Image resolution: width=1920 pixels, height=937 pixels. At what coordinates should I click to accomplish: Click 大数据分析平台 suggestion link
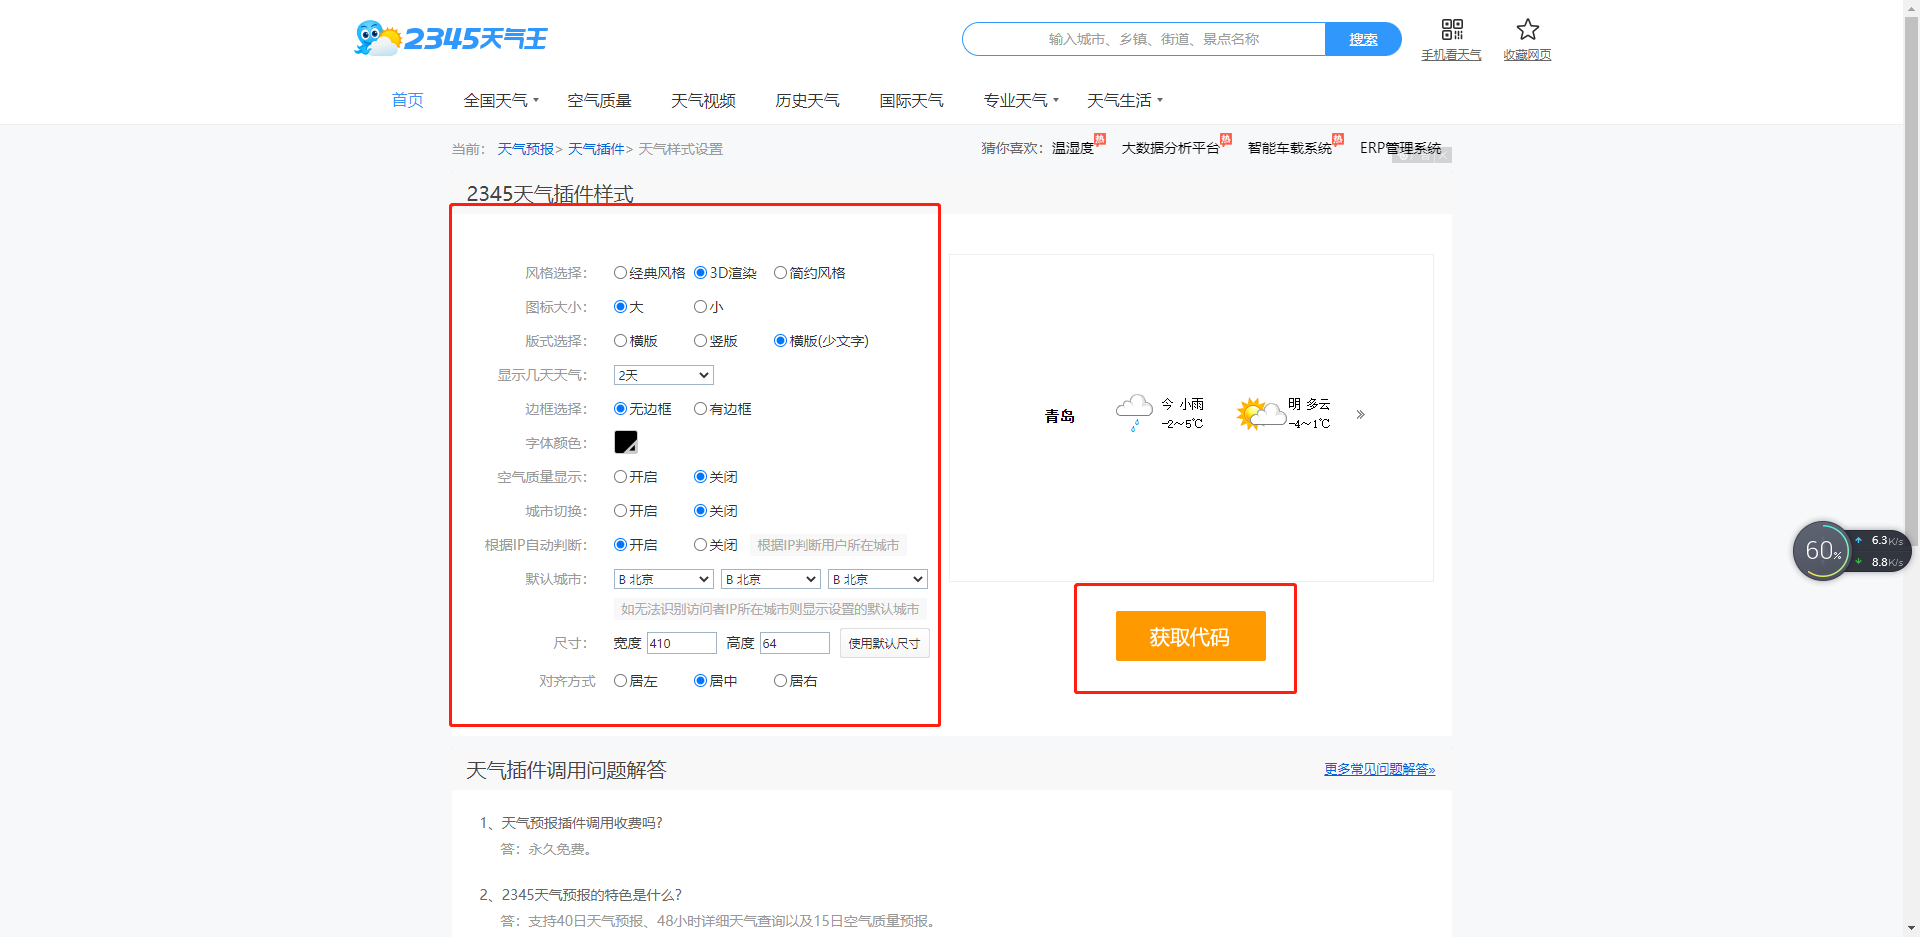point(1170,148)
